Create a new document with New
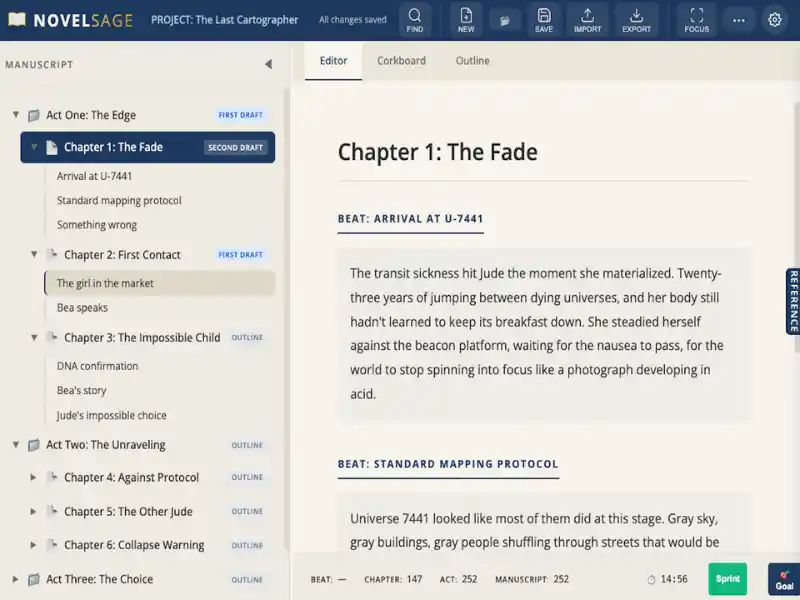This screenshot has height=600, width=800. 466,19
